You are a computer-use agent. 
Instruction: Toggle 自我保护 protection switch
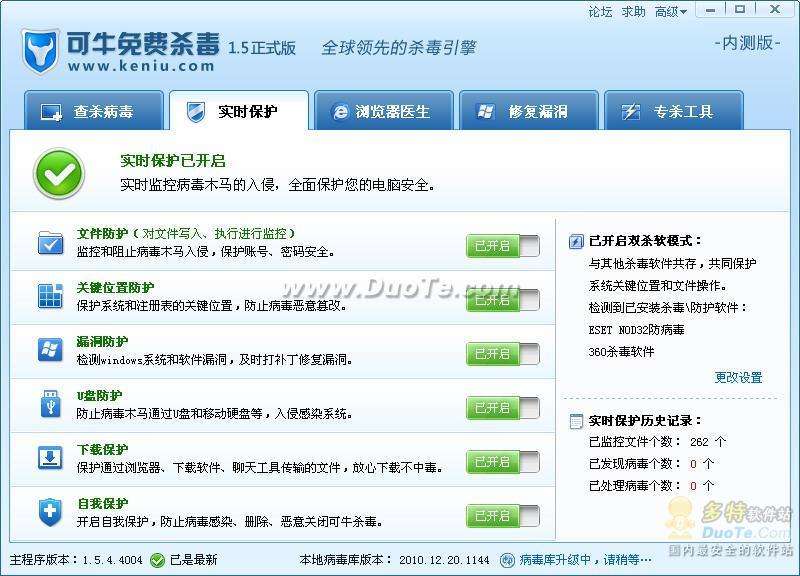[x=503, y=516]
